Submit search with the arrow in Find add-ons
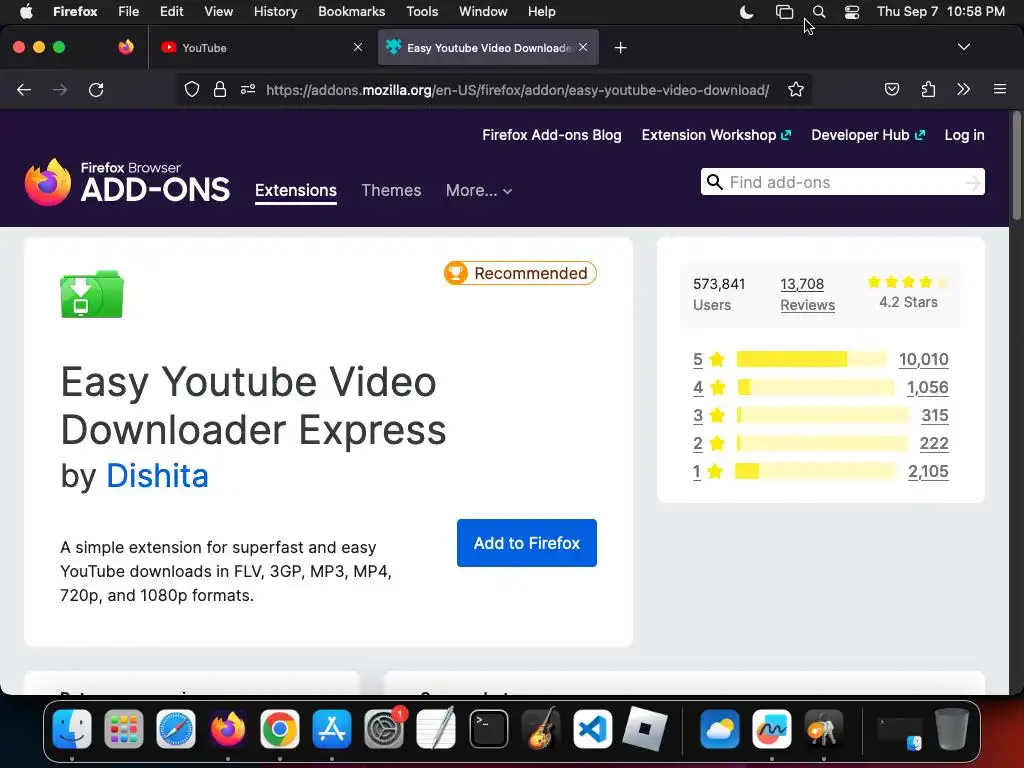This screenshot has width=1024, height=768. click(972, 183)
